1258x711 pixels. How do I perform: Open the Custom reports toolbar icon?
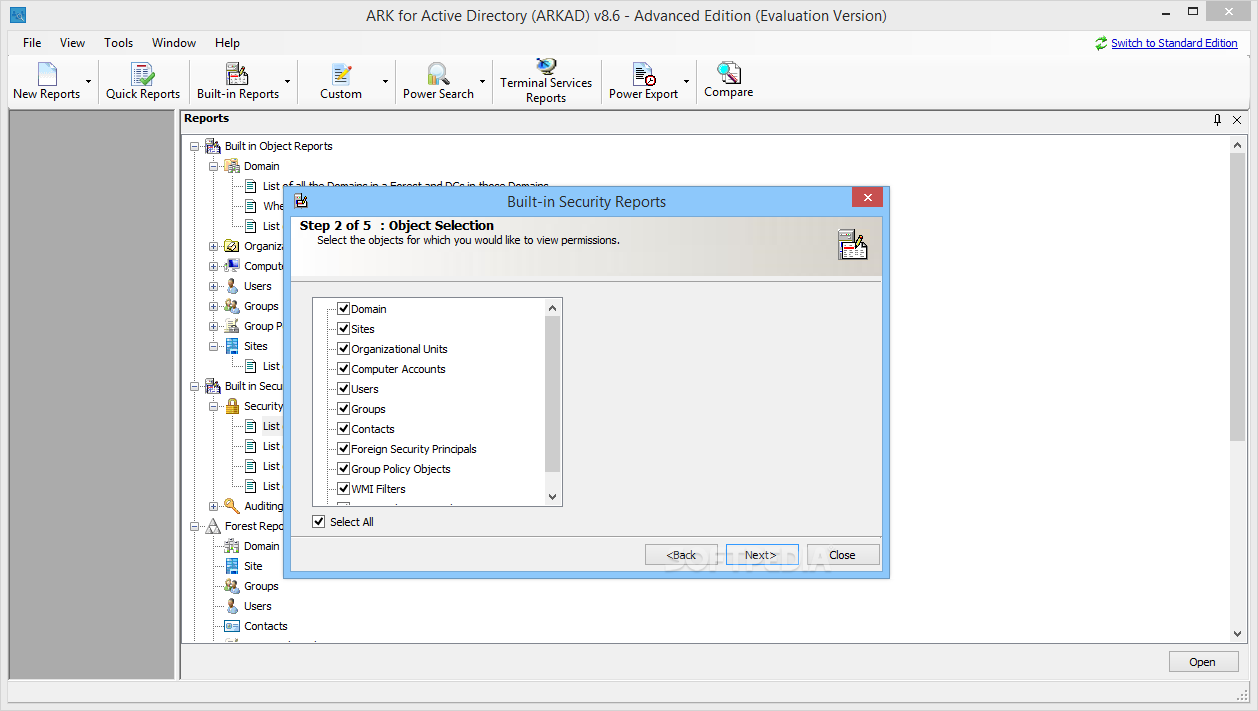341,74
